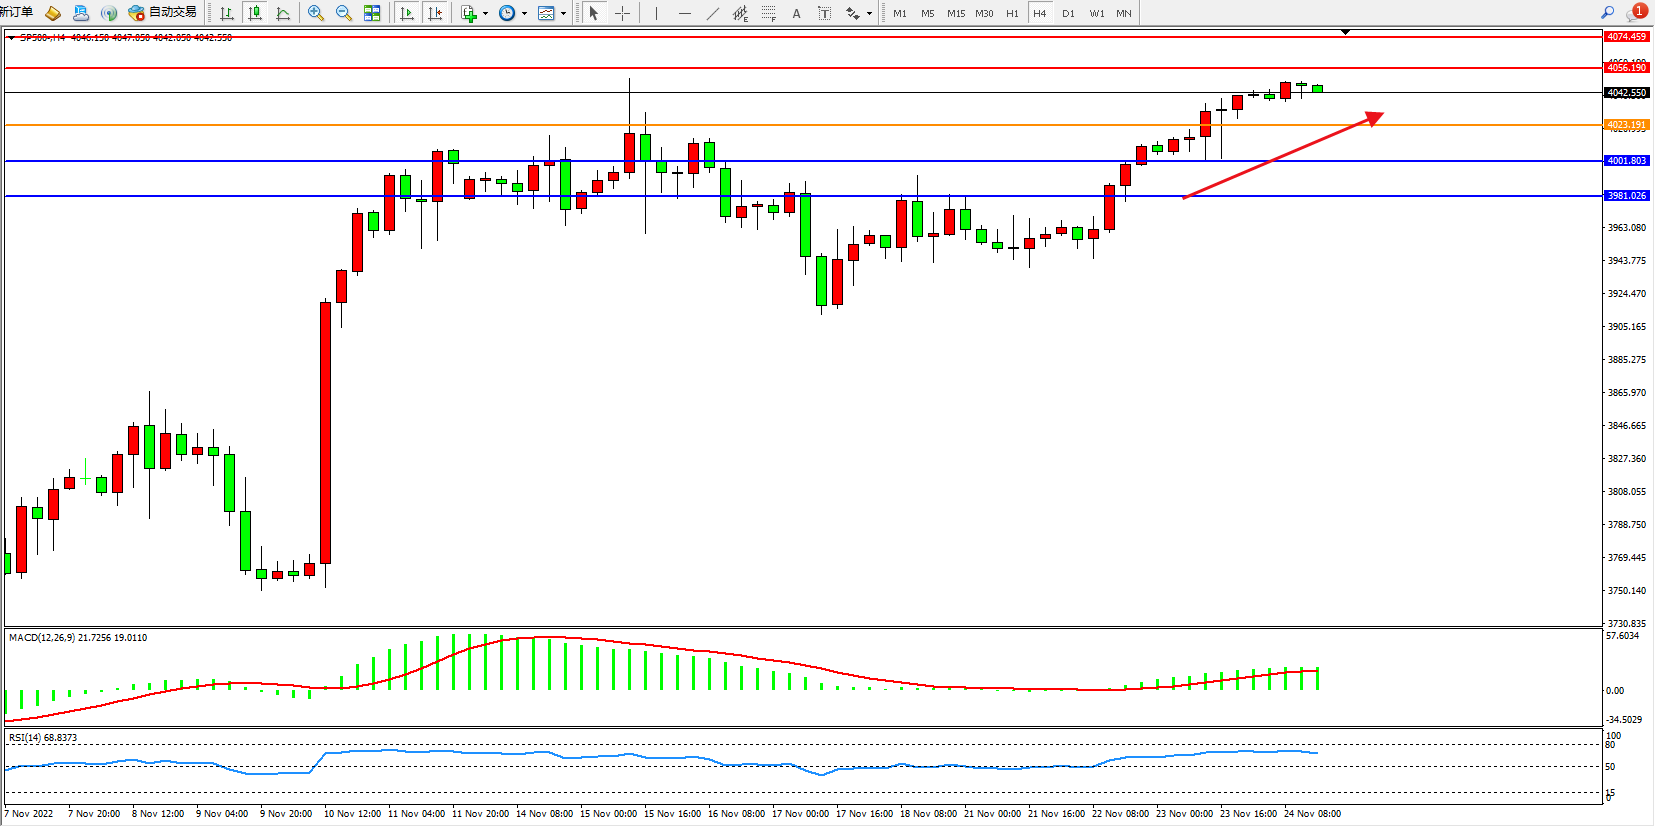The image size is (1655, 827).
Task: Expand the Periods clock dropdown arrow
Action: (x=524, y=13)
